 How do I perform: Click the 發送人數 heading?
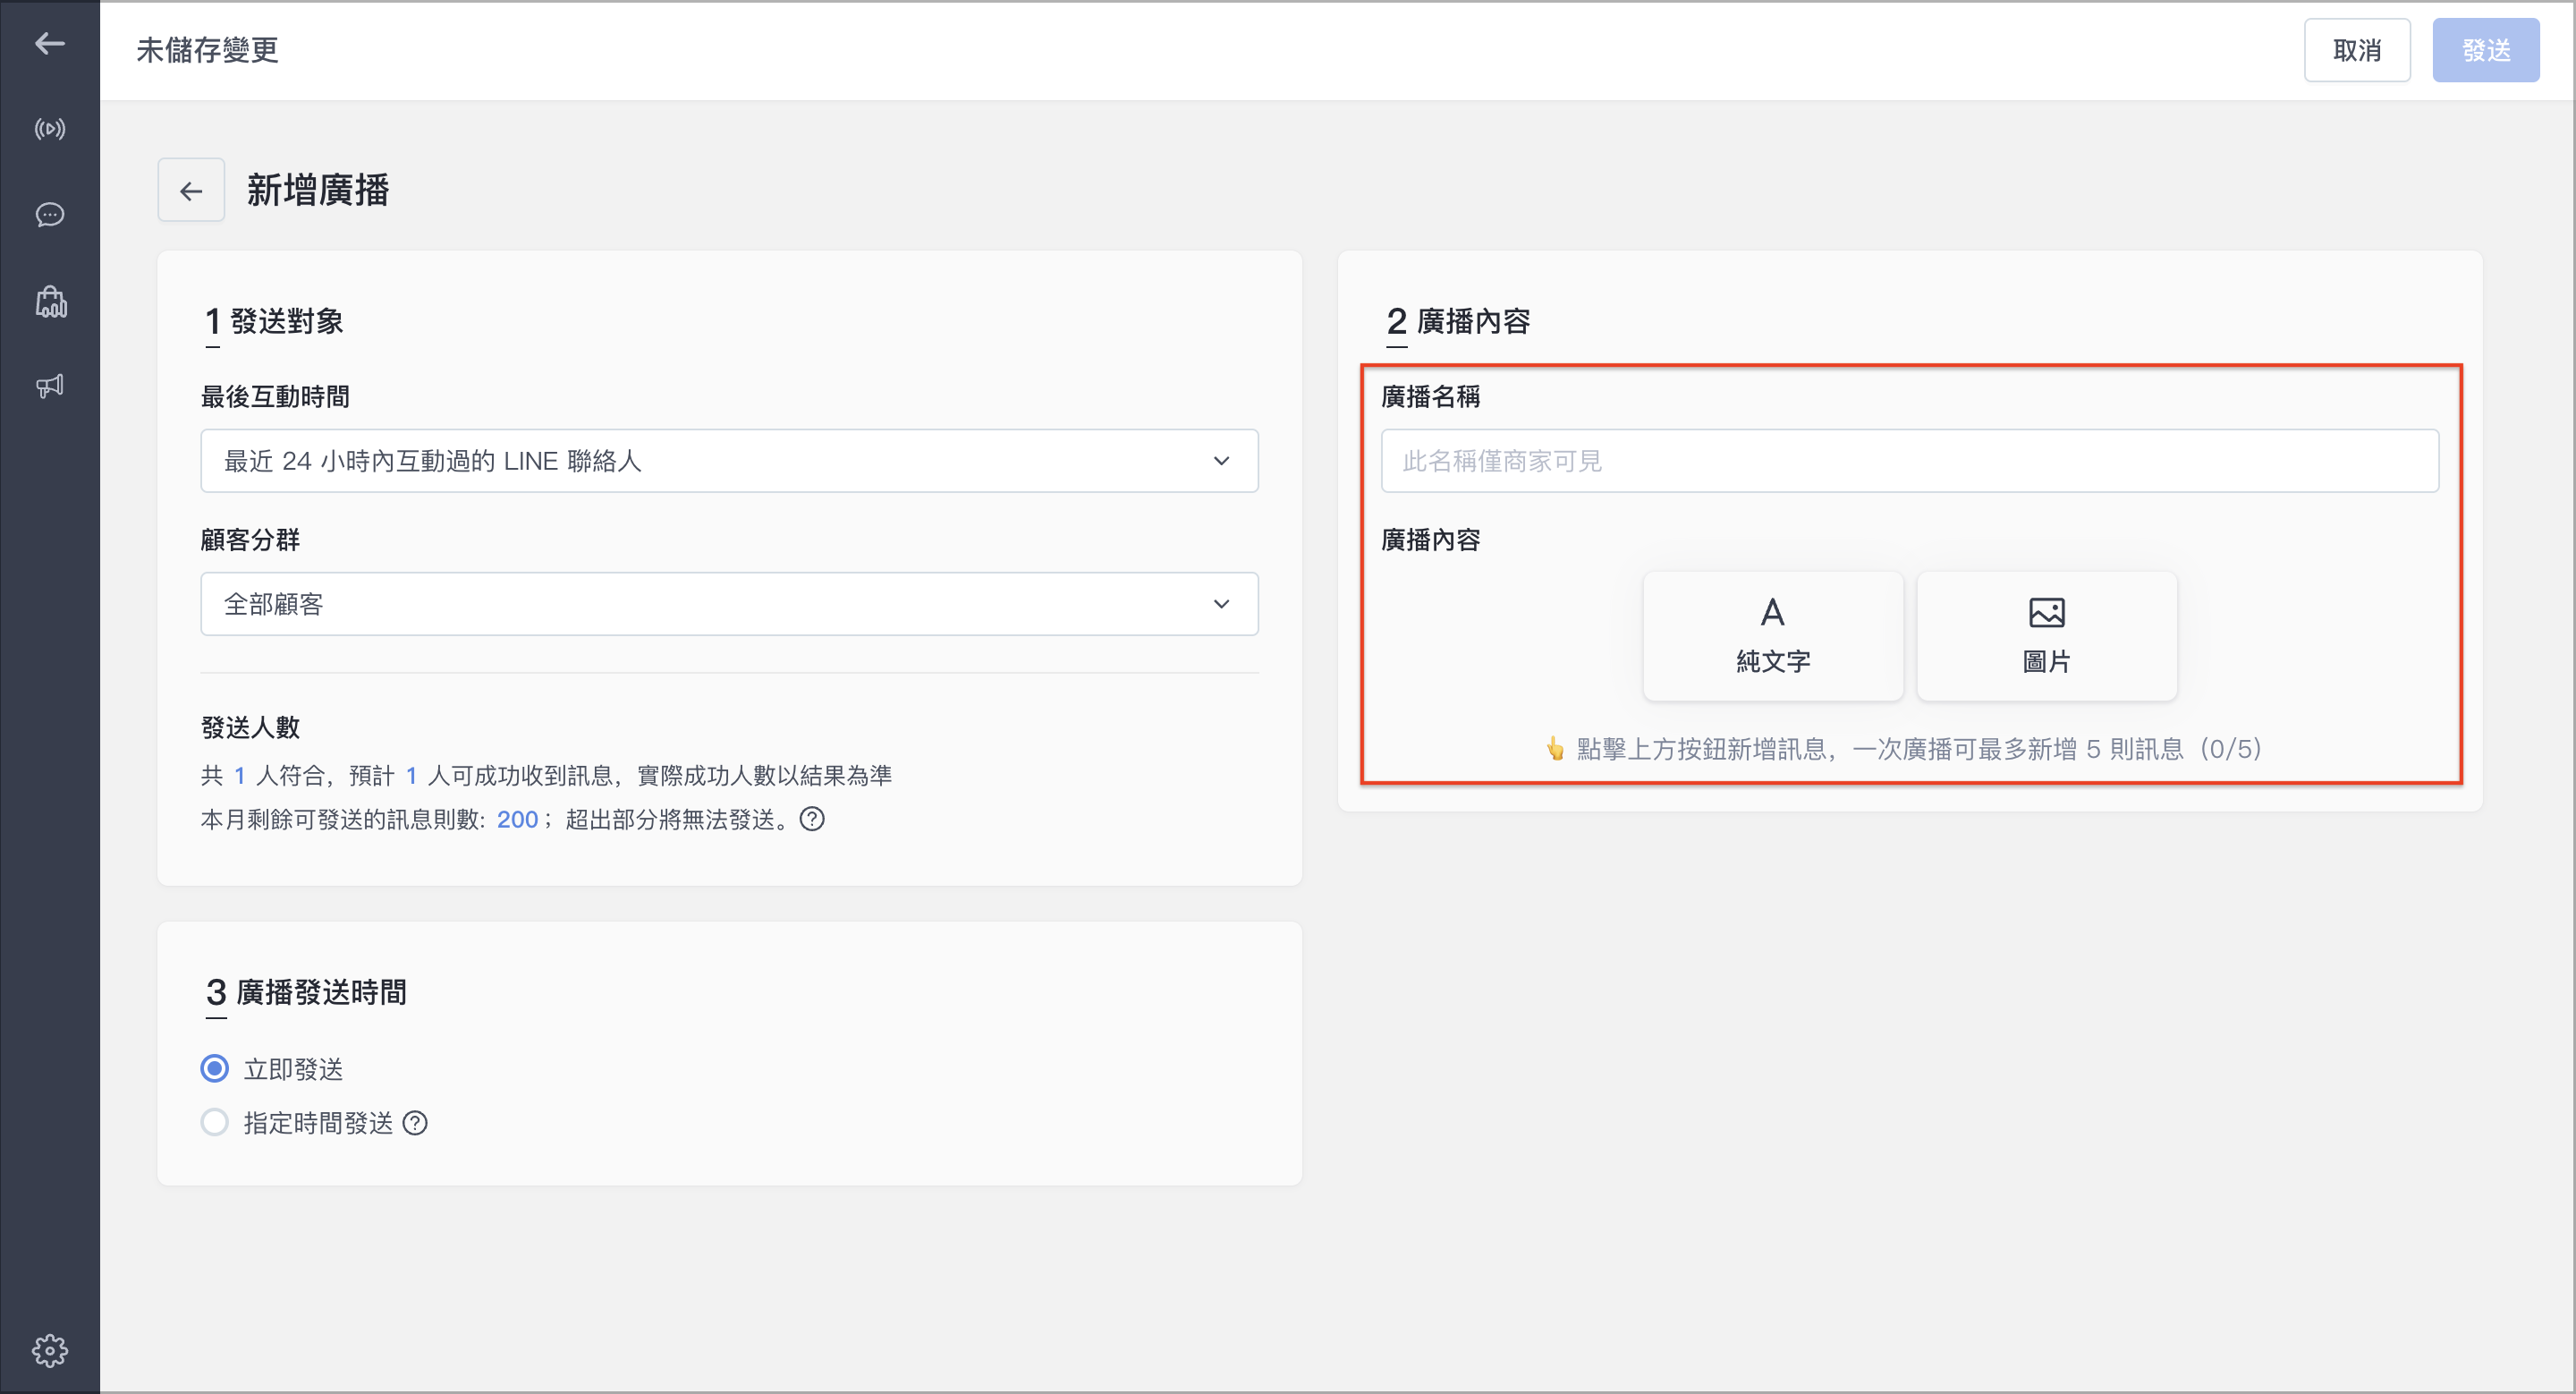coord(250,727)
